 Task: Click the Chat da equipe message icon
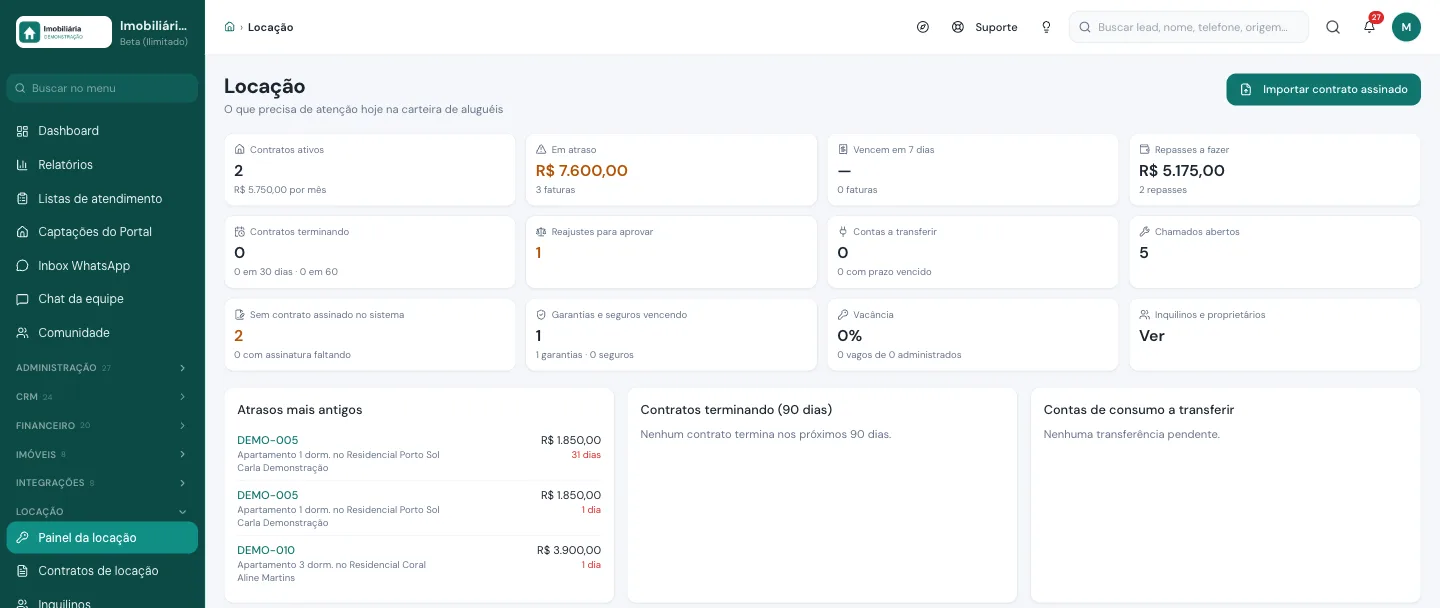22,299
